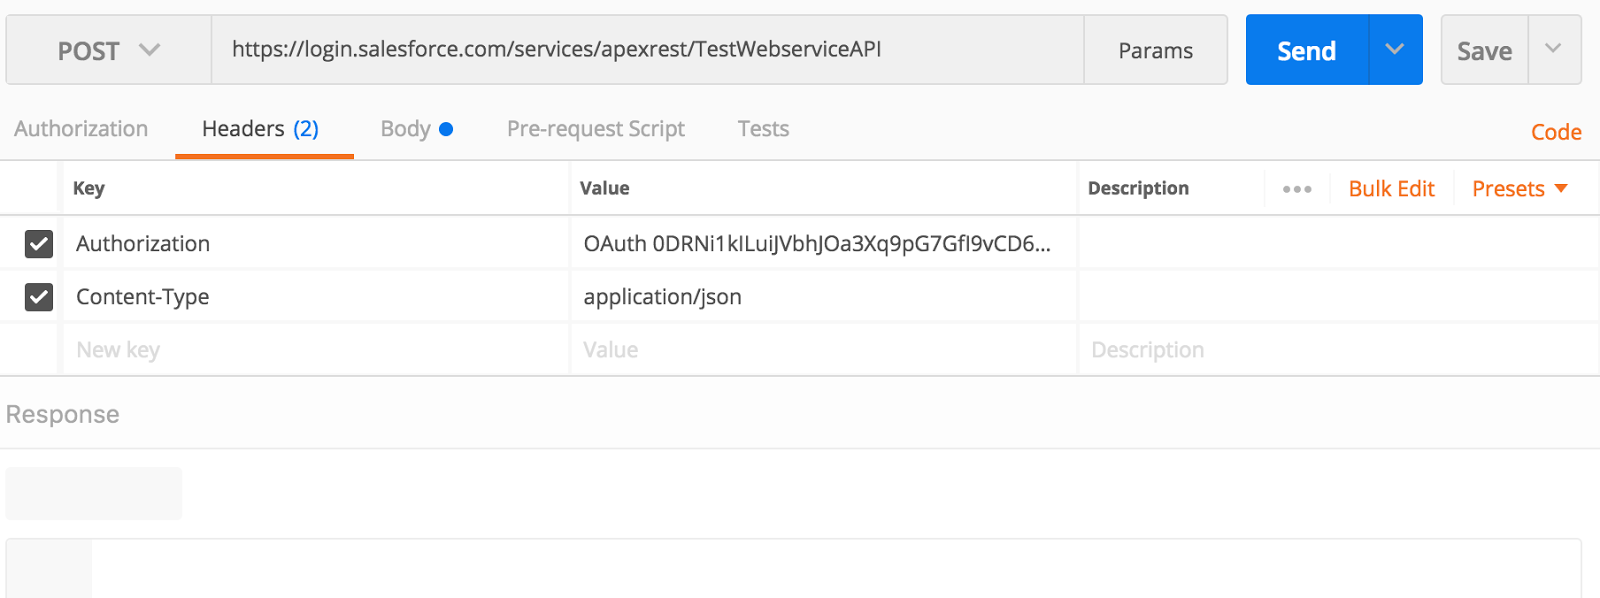Switch headers to Bulk Edit mode

tap(1391, 189)
